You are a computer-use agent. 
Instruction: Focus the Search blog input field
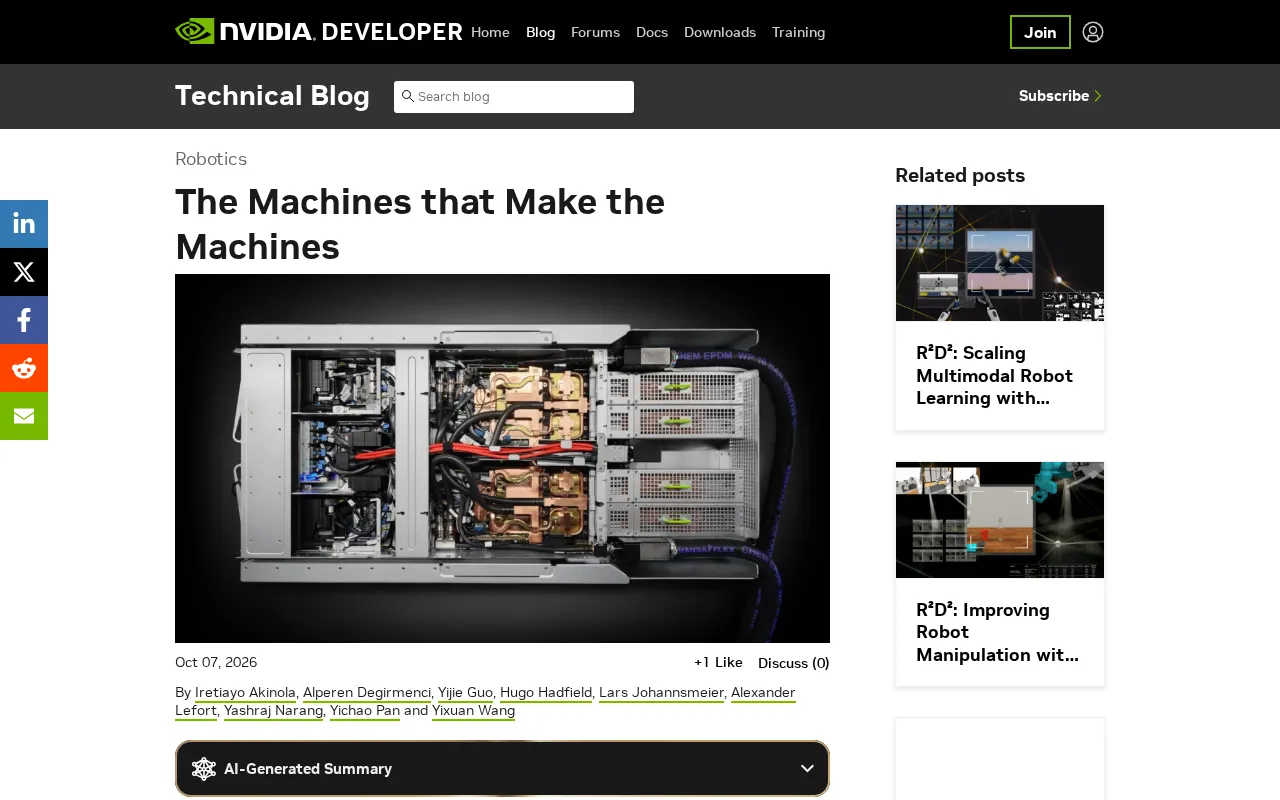point(514,97)
